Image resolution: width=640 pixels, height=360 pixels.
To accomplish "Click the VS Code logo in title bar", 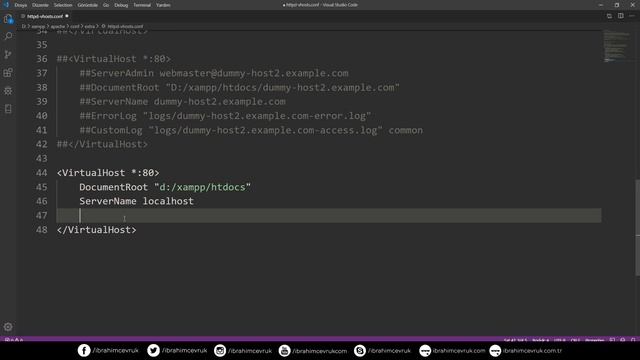I will click(6, 5).
